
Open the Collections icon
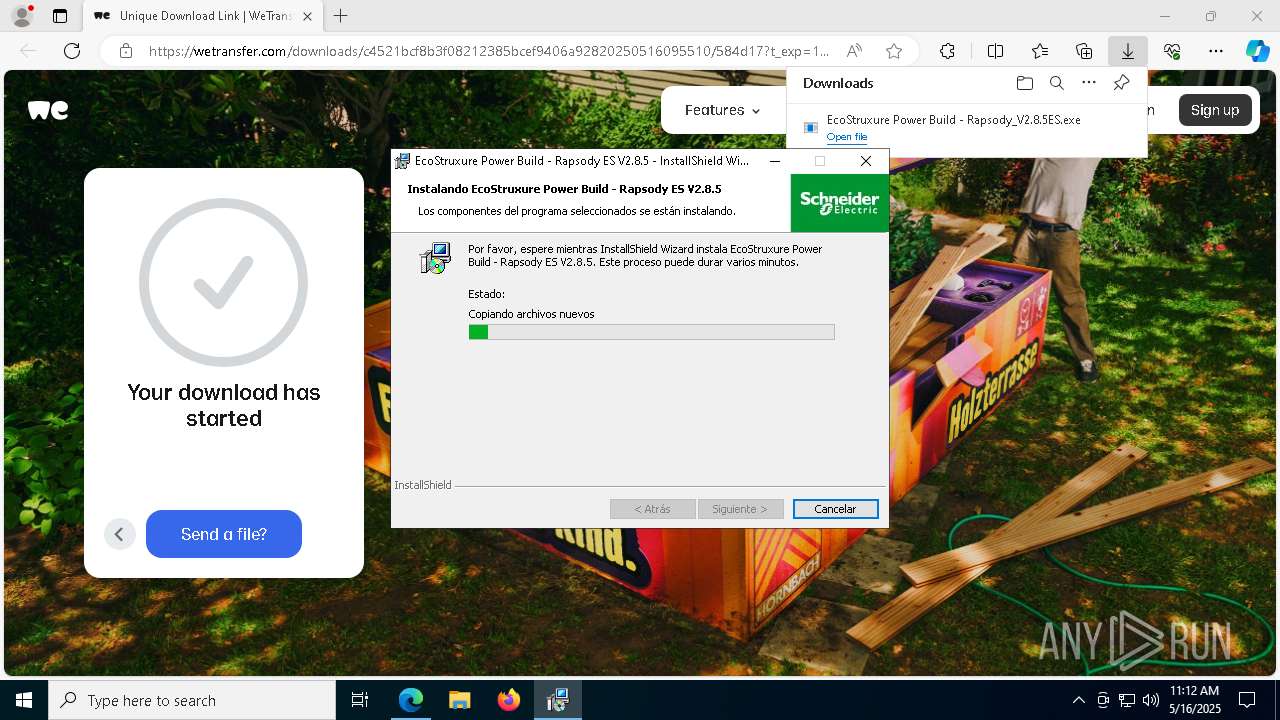coord(1084,51)
